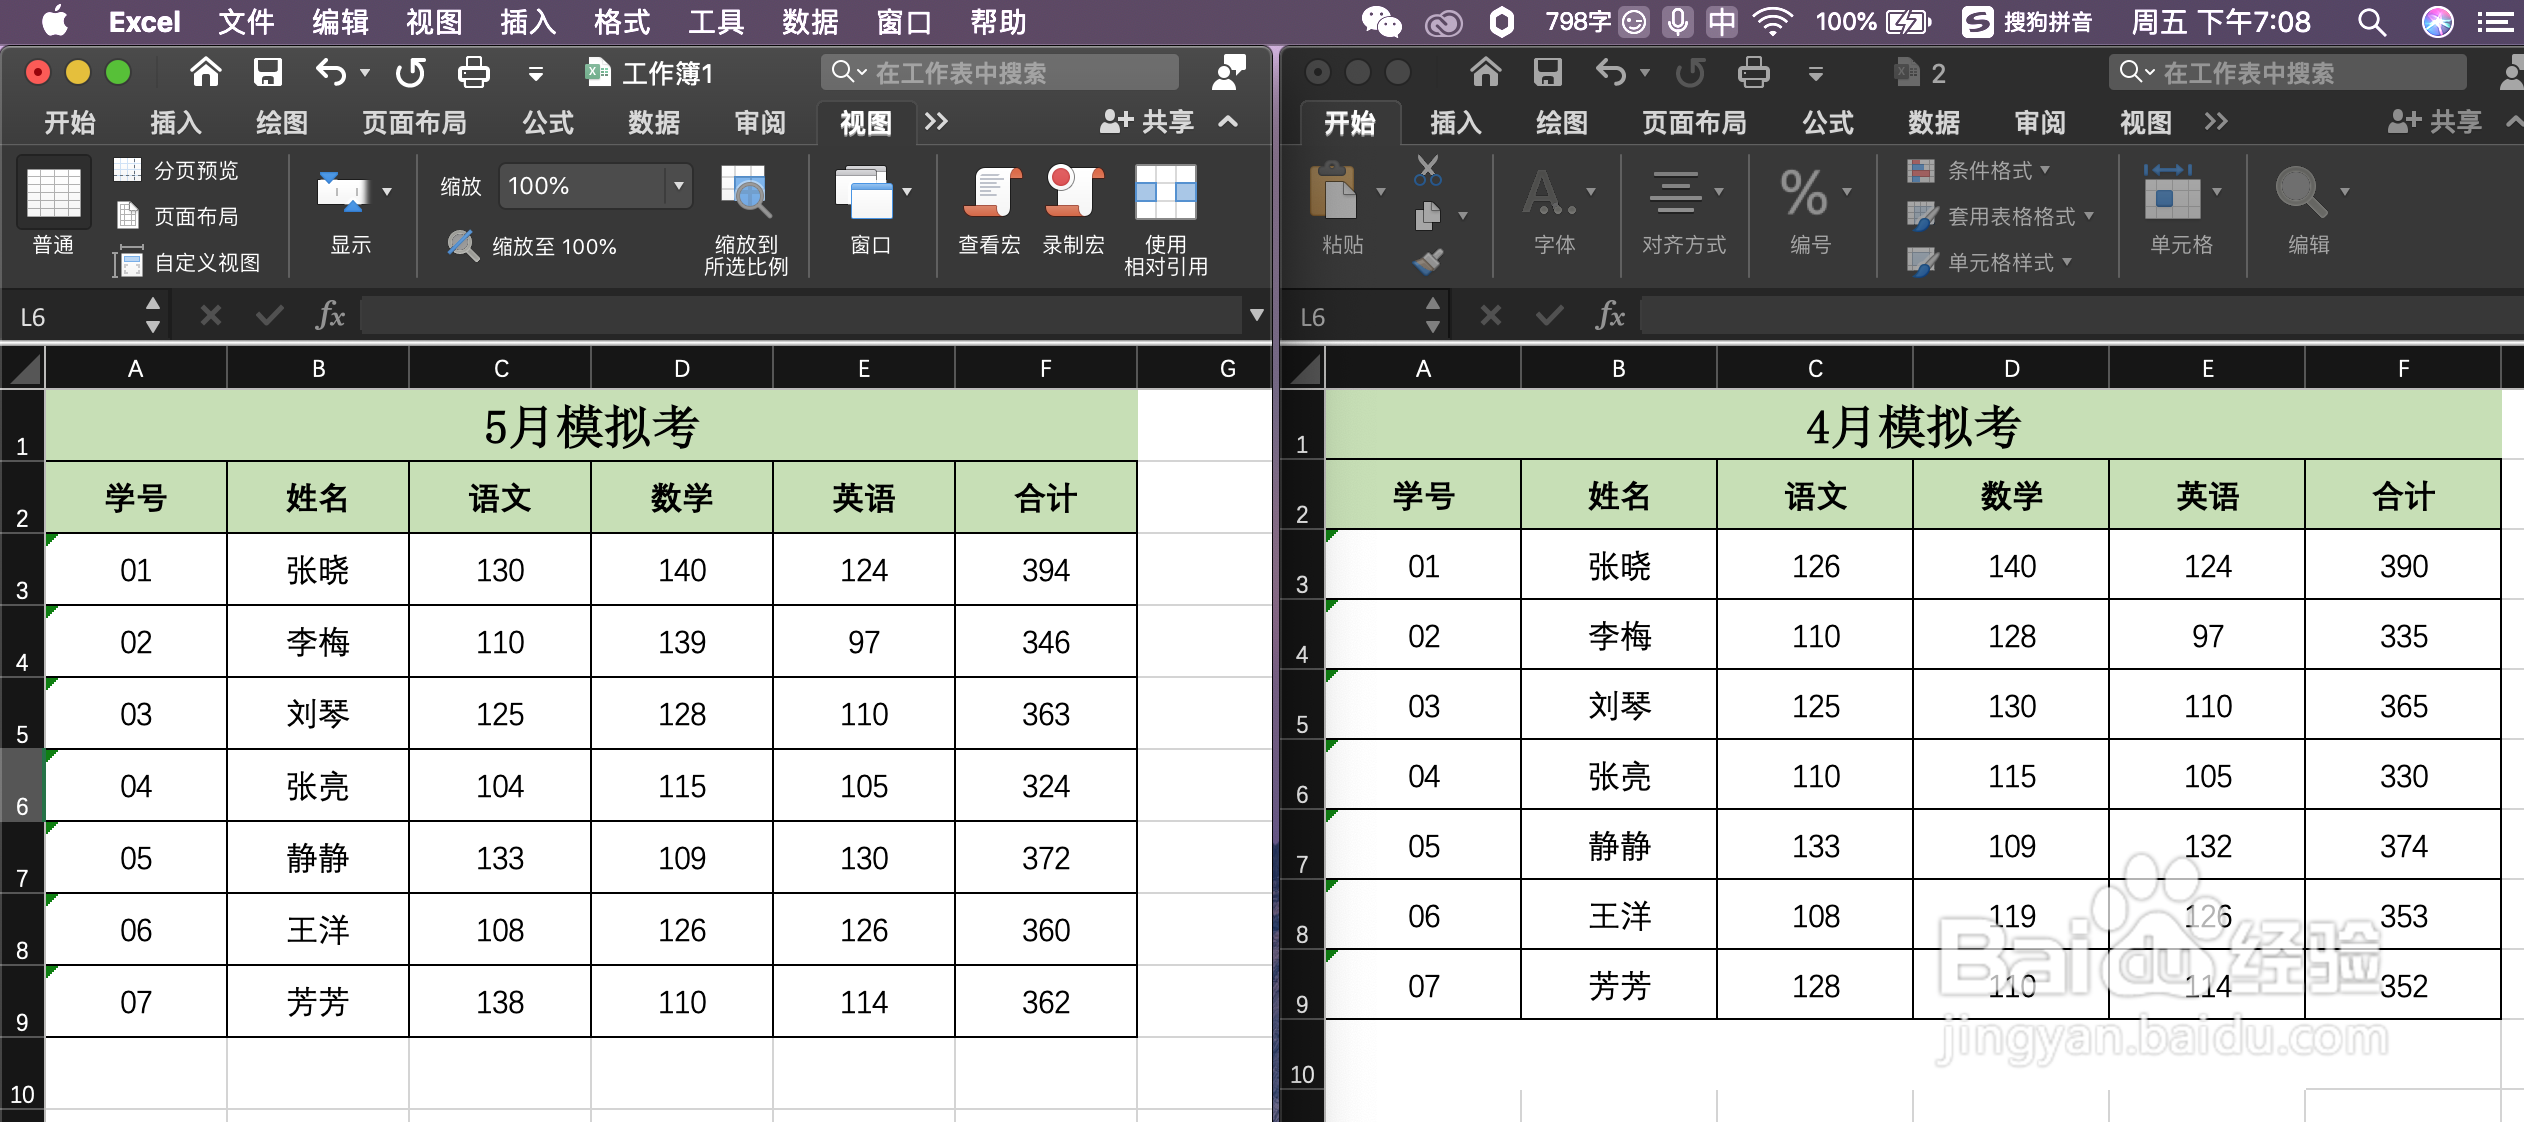
Task: Open the 公式 ribbon tab in left window
Action: point(547,123)
